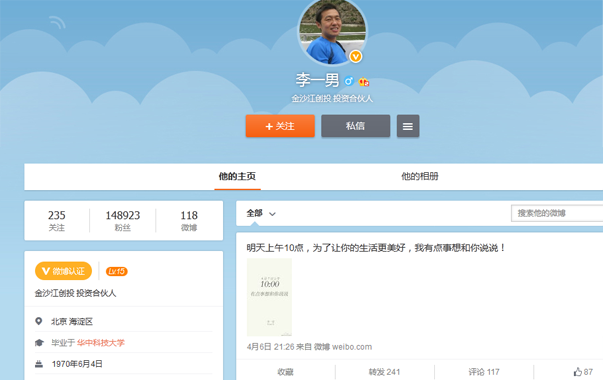603x380 pixels.
Task: Open the 10:00 post image thumbnail
Action: coord(269,297)
